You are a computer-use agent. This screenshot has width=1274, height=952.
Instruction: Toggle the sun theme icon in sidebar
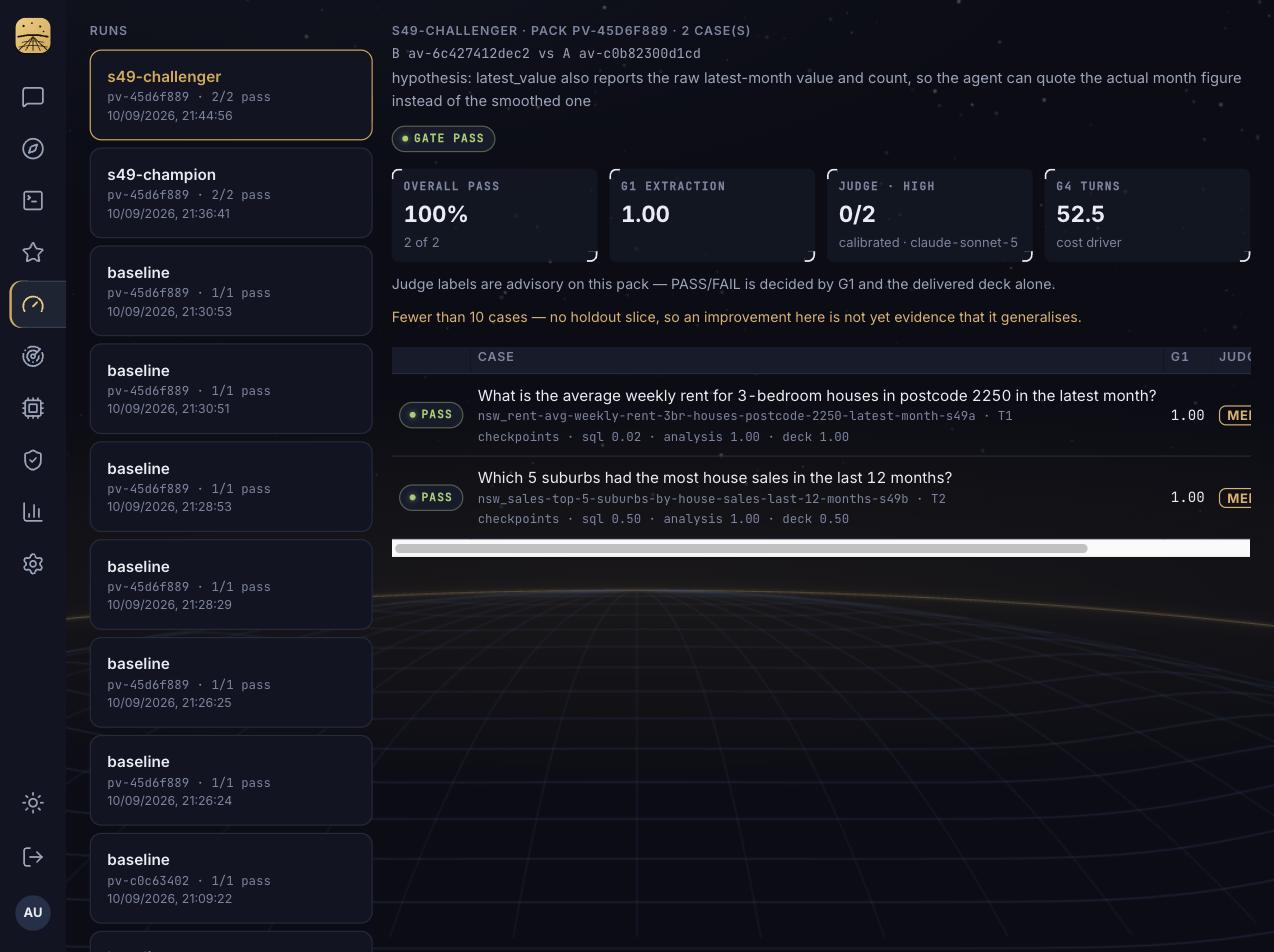(33, 803)
